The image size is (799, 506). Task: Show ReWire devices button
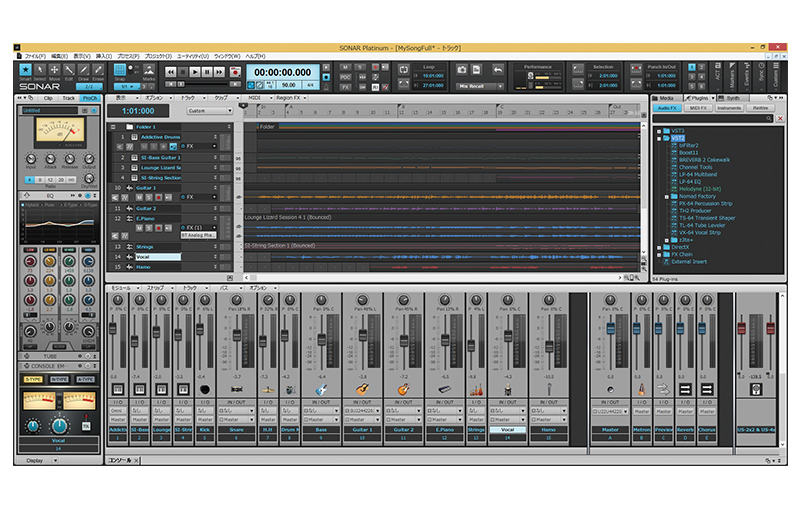point(760,108)
